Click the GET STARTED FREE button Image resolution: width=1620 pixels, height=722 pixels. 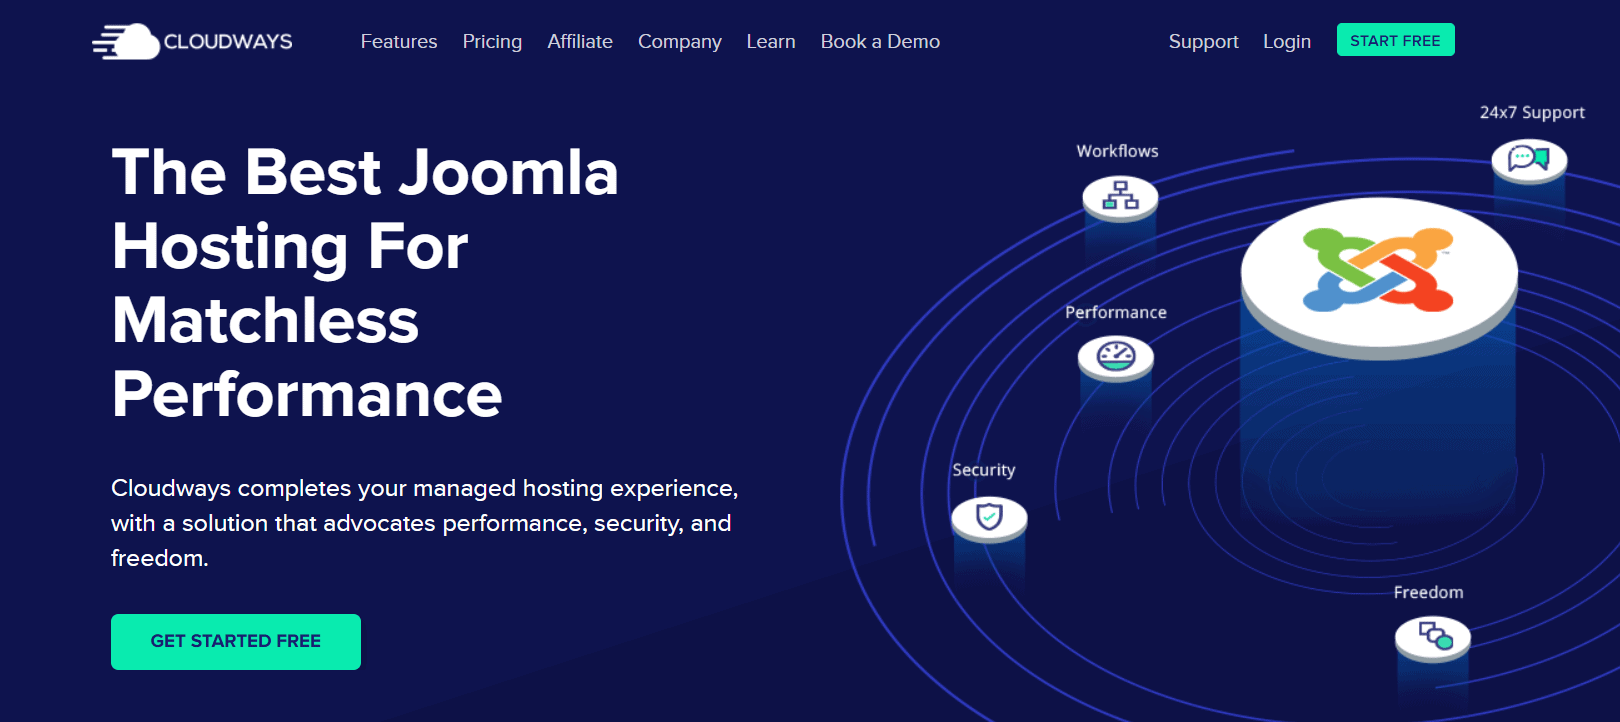[x=236, y=642]
